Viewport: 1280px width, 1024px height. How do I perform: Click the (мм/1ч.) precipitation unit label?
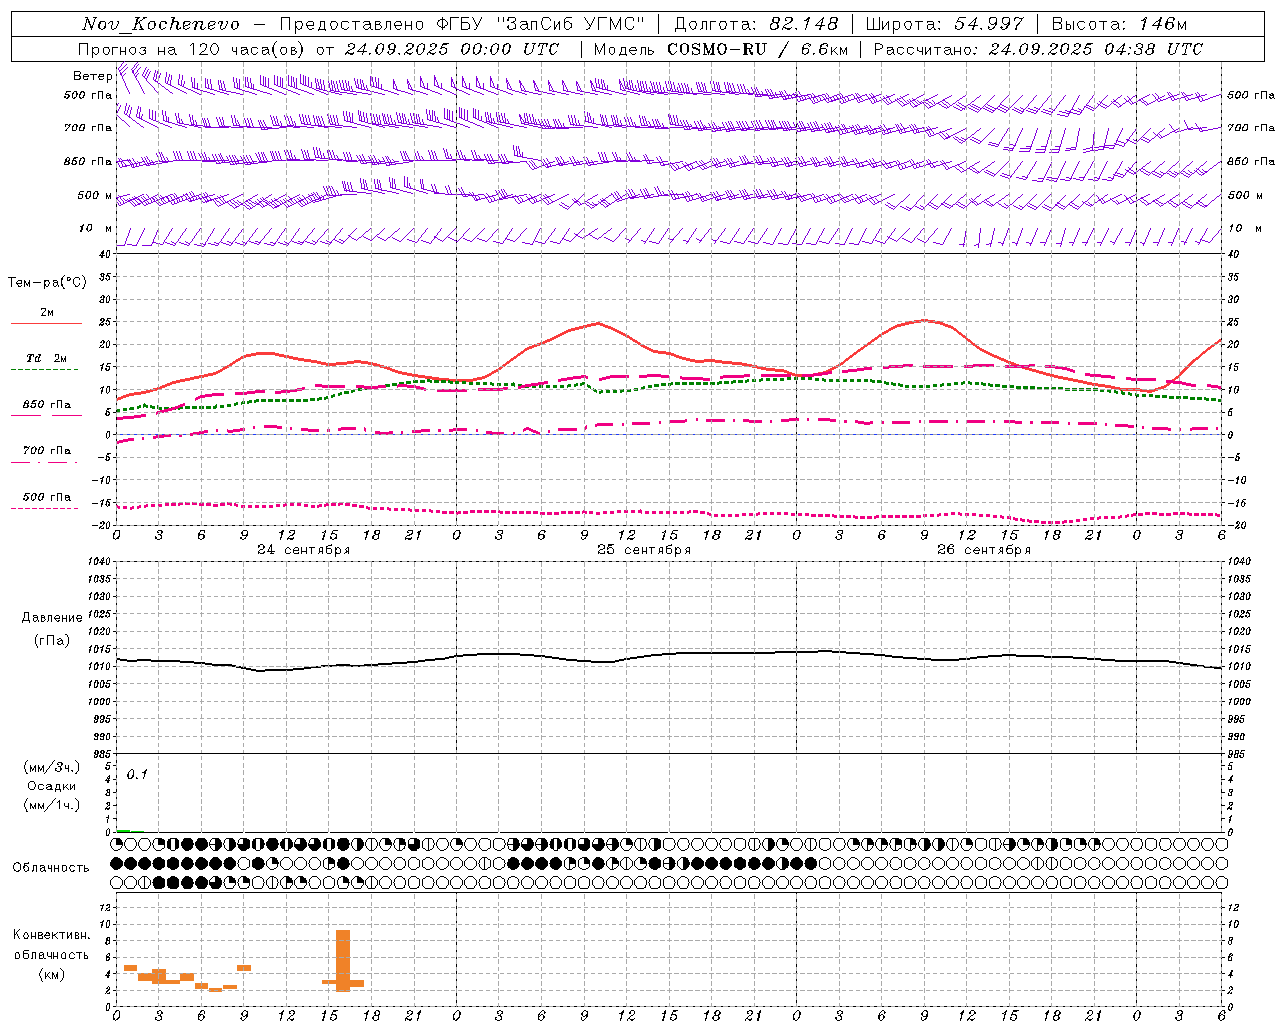point(52,805)
